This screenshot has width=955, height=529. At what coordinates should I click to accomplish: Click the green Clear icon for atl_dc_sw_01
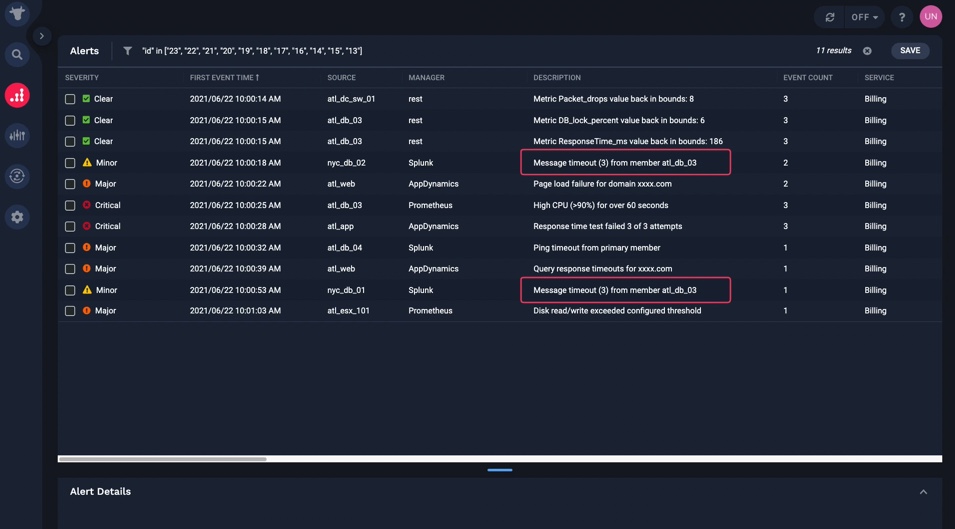coord(86,99)
